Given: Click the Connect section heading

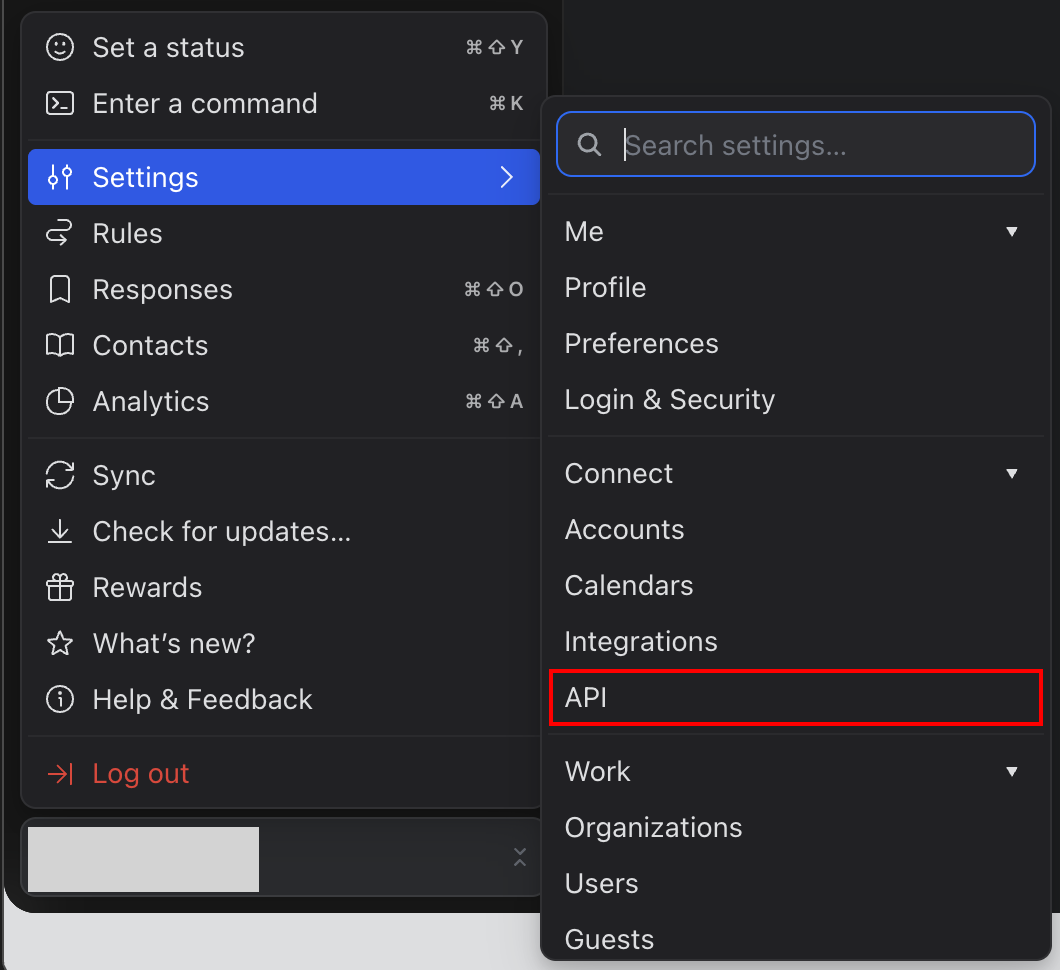Looking at the screenshot, I should (x=619, y=474).
